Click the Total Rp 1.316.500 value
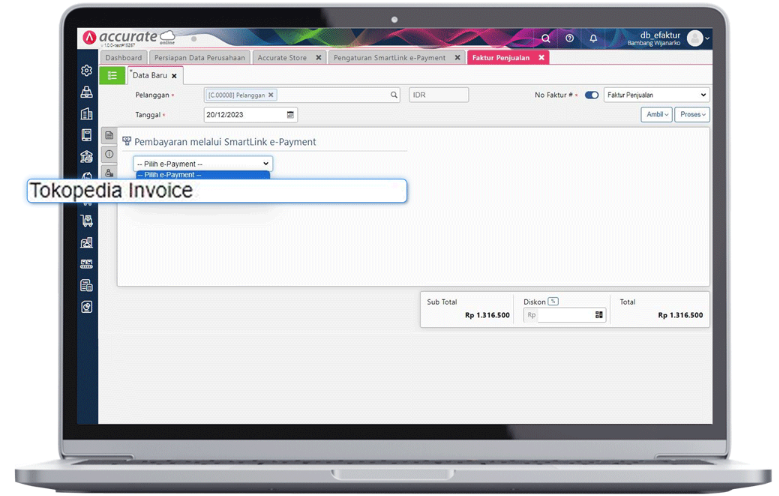 [681, 315]
